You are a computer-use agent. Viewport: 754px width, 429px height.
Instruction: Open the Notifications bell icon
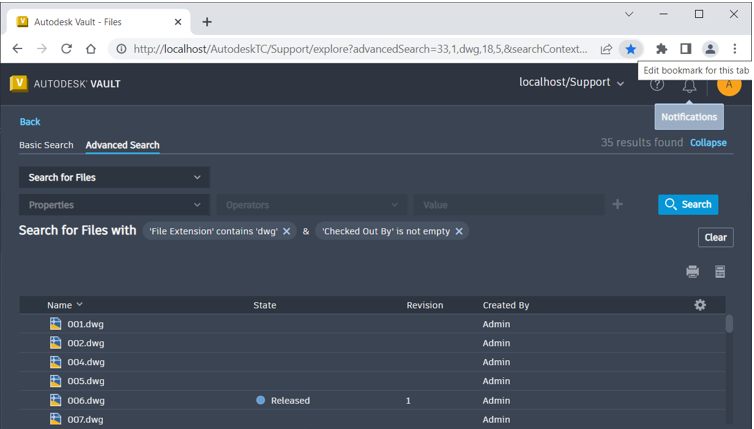pyautogui.click(x=689, y=86)
